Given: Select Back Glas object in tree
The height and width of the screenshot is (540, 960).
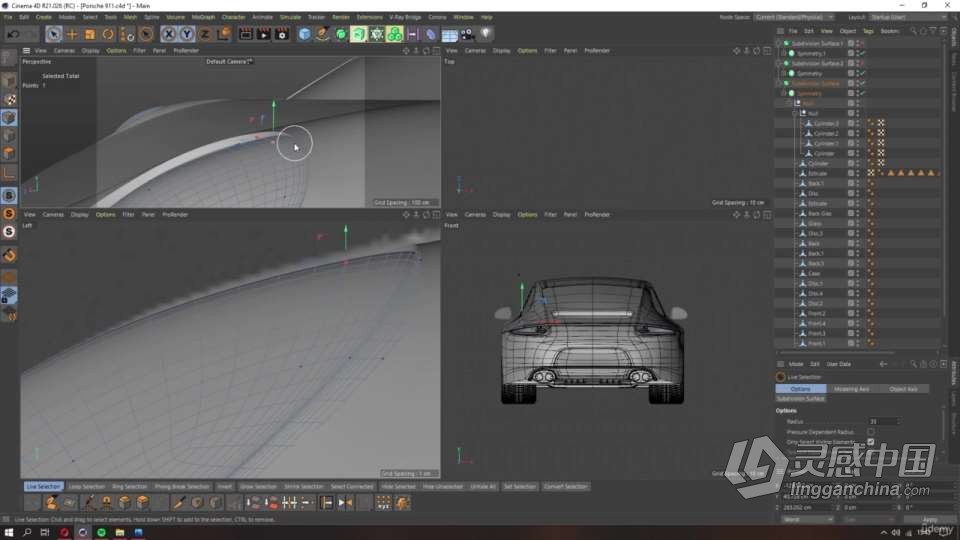Looking at the screenshot, I should tap(820, 213).
